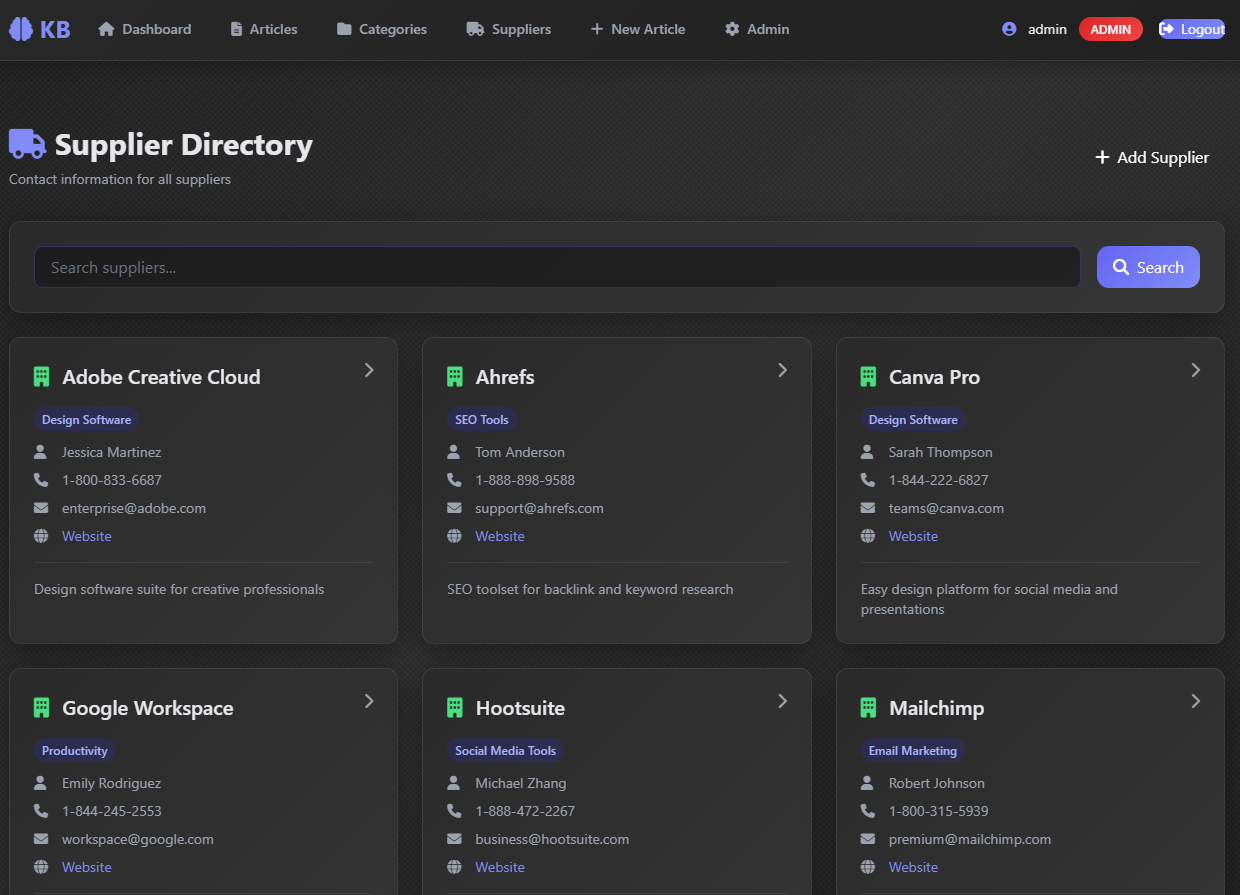The height and width of the screenshot is (895, 1240).
Task: Click the envelope icon beside teams@canva.com
Action: pos(868,508)
